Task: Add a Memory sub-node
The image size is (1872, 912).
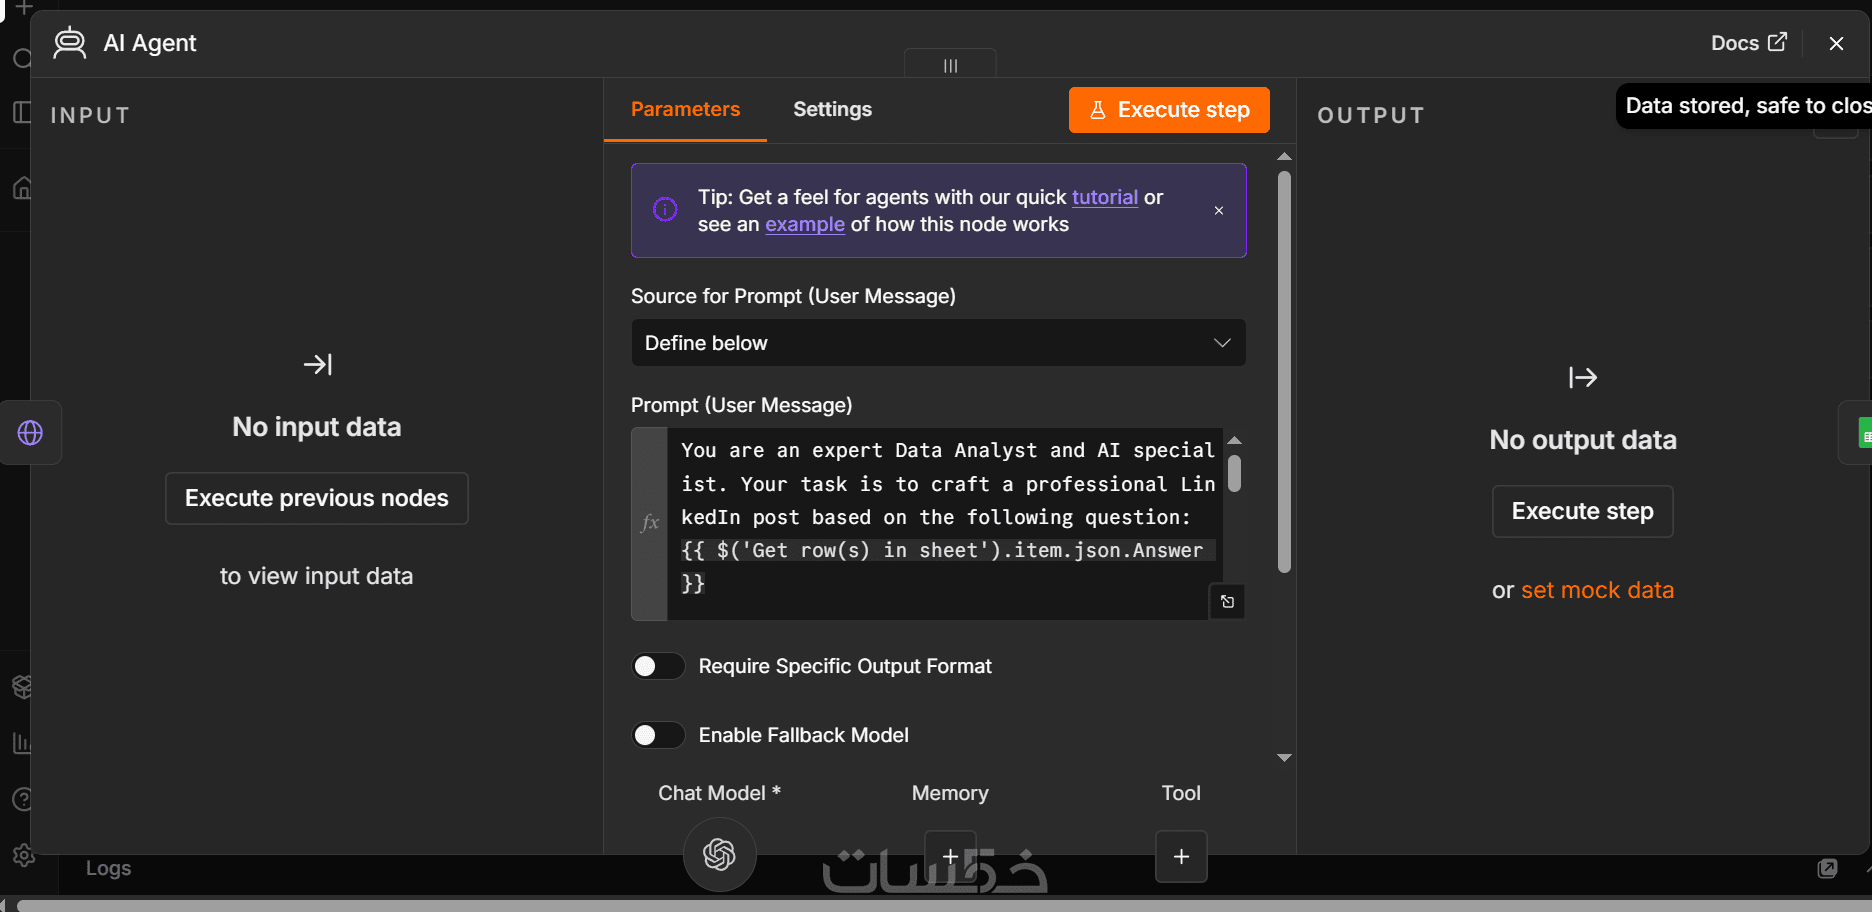Action: [950, 856]
